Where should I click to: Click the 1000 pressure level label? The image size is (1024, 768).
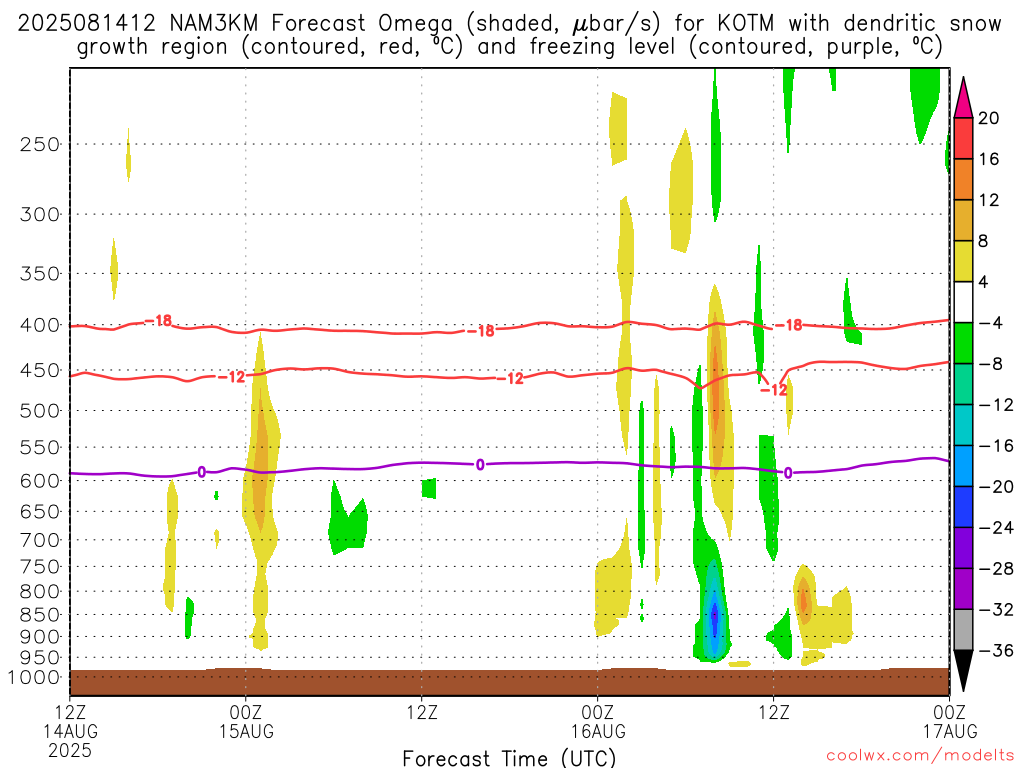pyautogui.click(x=35, y=678)
